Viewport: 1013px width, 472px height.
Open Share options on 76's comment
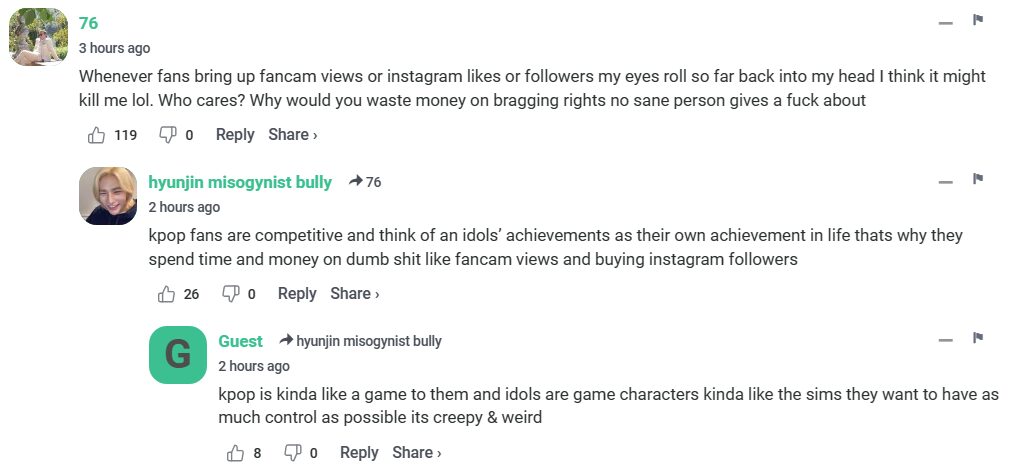click(x=292, y=135)
